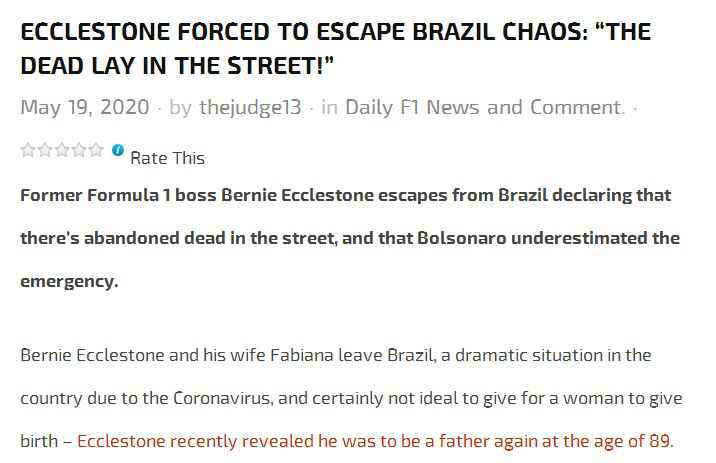The image size is (716, 463).
Task: Click 'DEAD LAY IN THE STREET!' headline line
Action: (177, 66)
